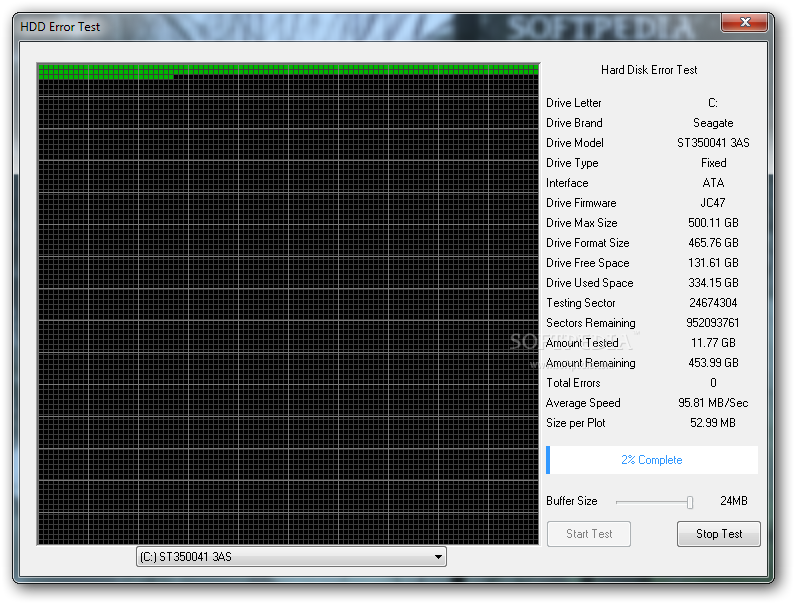Click the Amount Remaining label
Viewport: 795px width, 604px height.
(591, 363)
